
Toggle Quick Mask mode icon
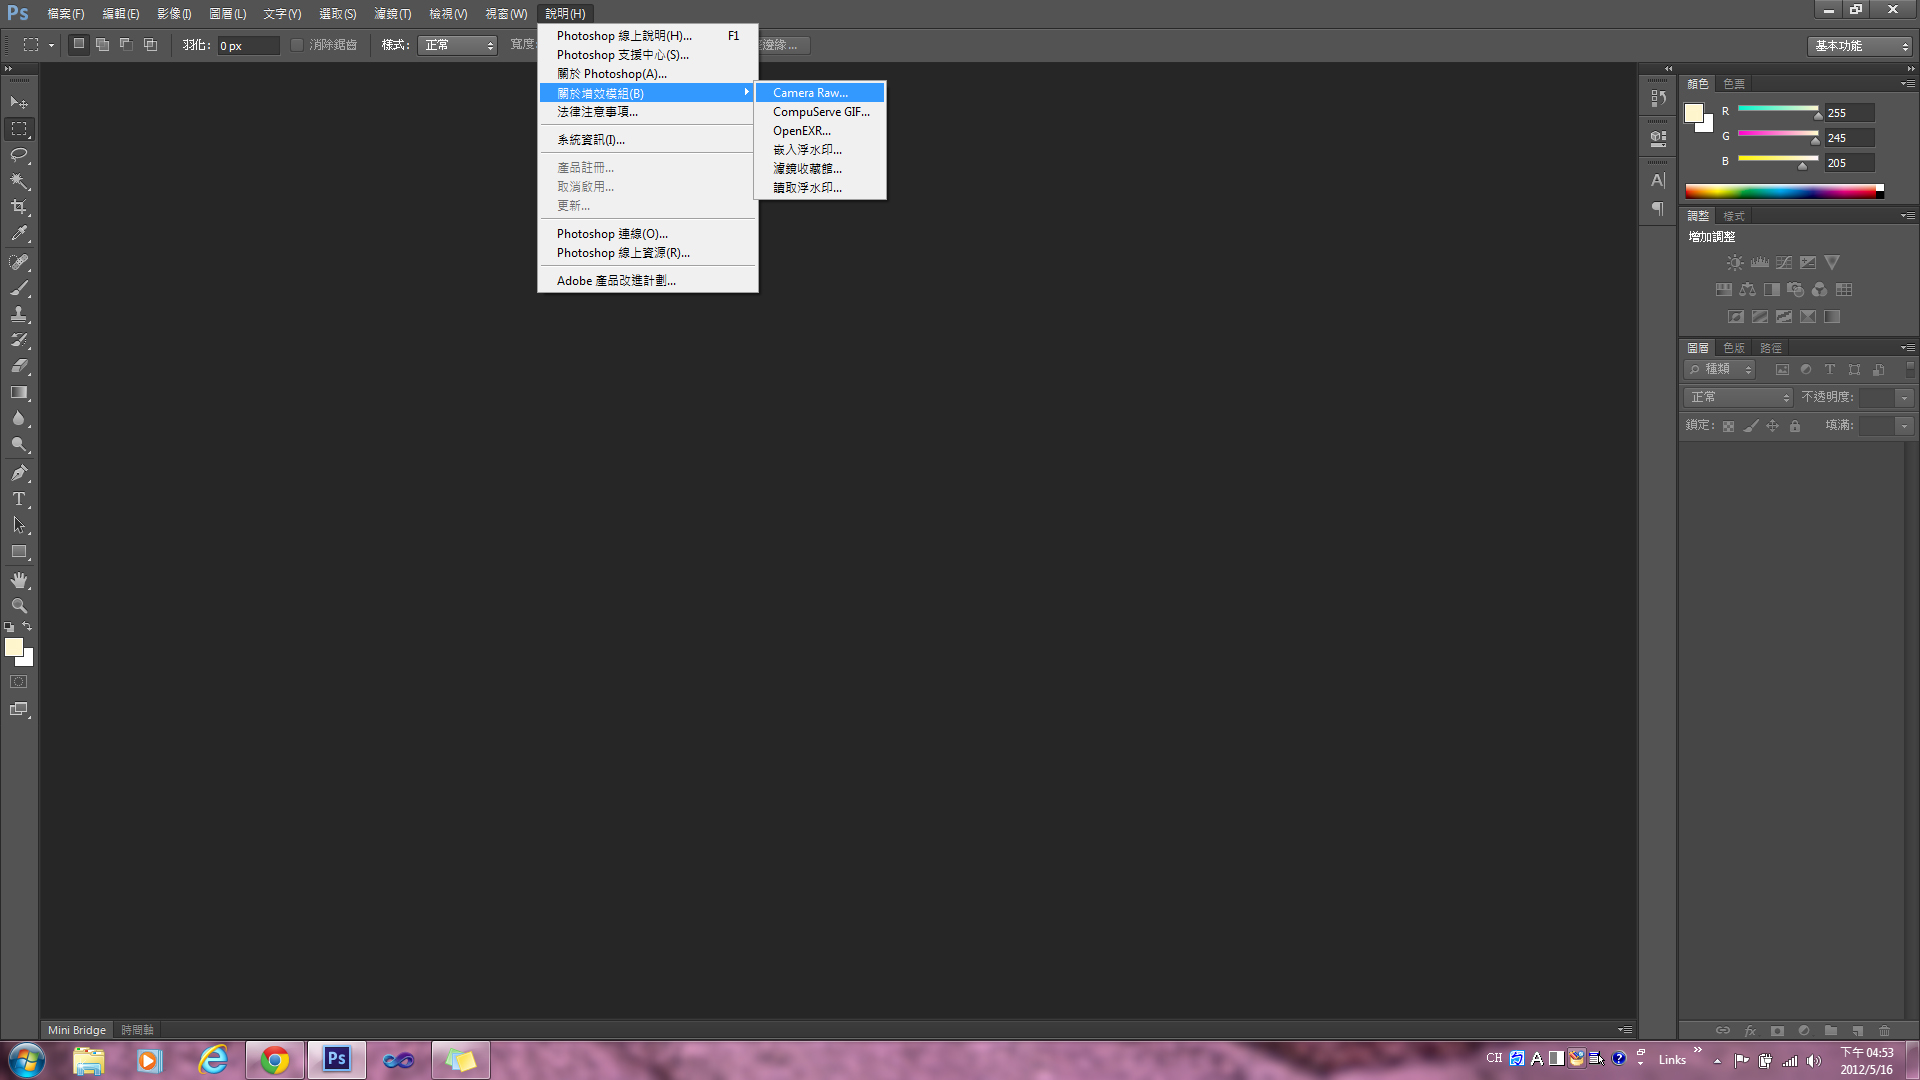19,682
